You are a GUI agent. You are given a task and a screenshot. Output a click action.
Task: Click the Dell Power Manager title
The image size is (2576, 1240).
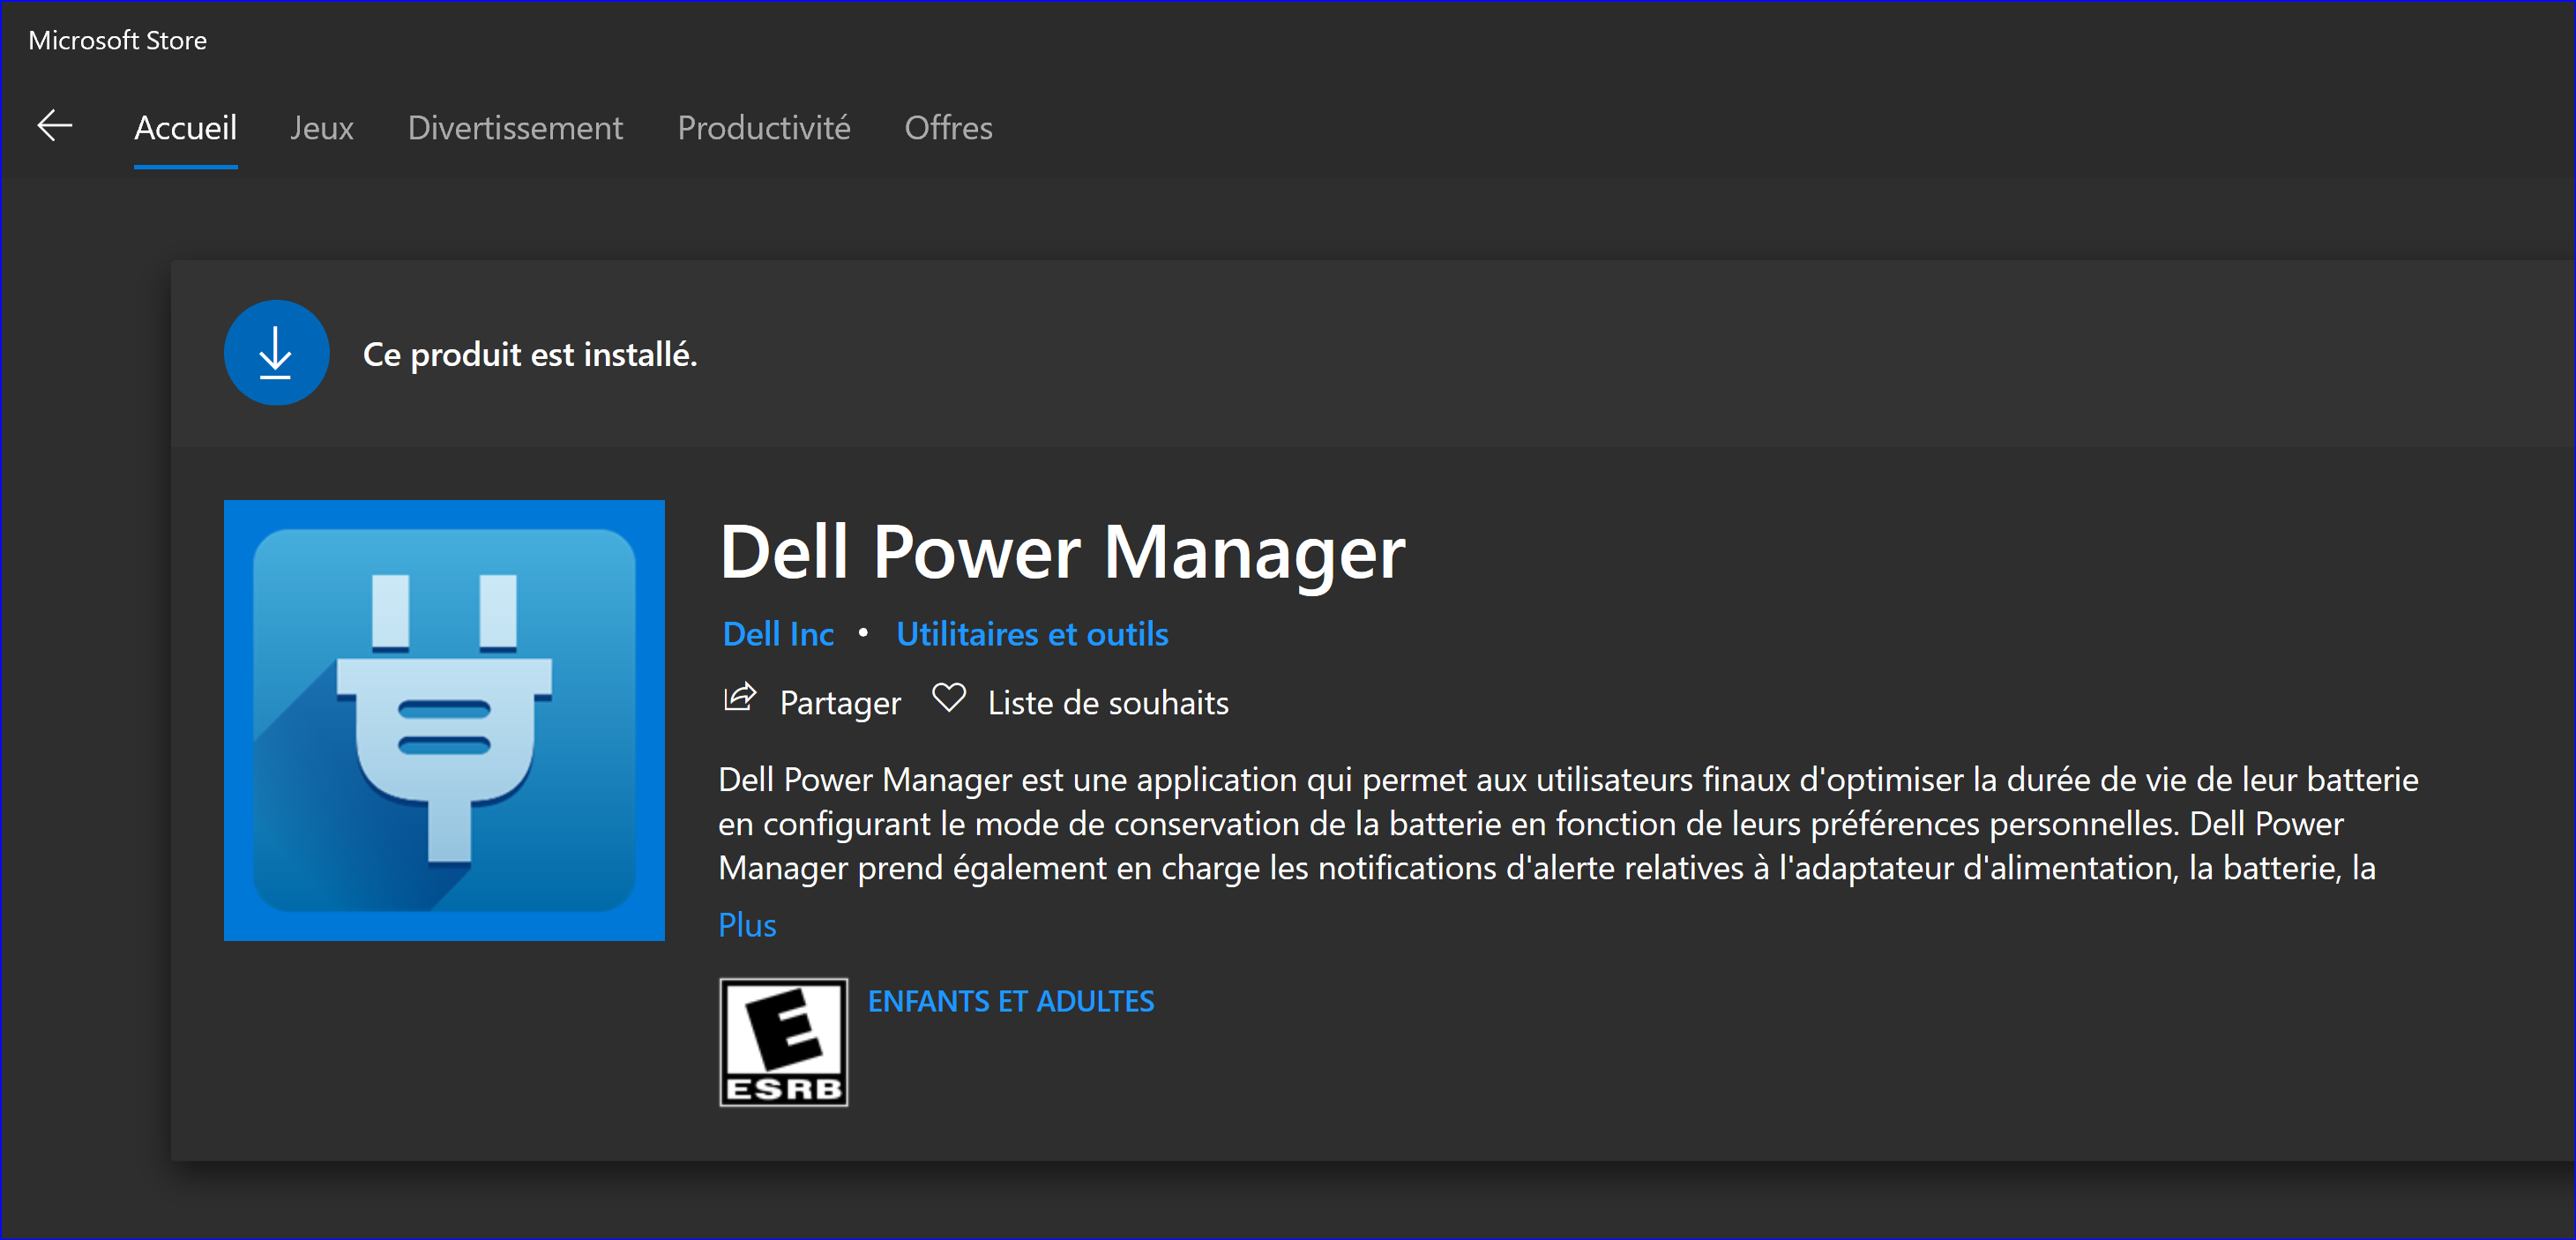[1062, 552]
